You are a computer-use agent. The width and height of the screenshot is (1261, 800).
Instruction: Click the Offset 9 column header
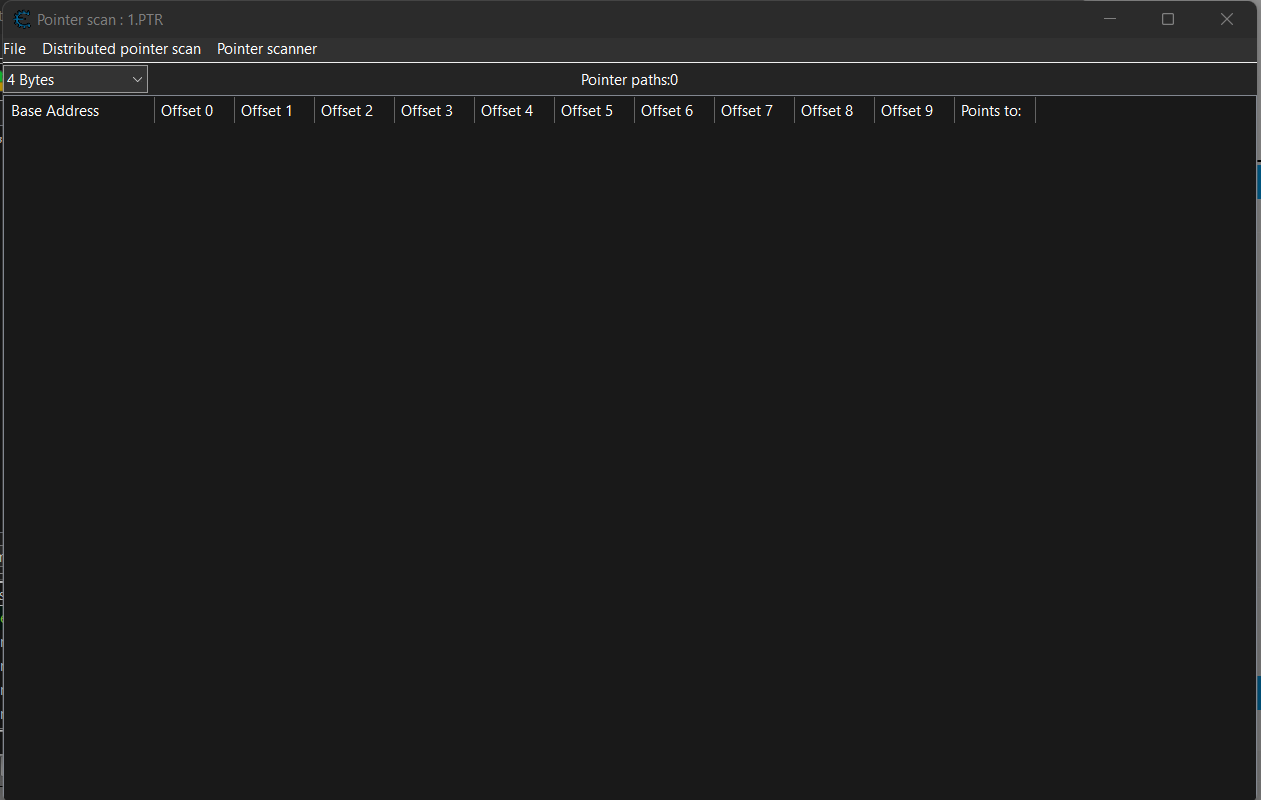(915, 111)
